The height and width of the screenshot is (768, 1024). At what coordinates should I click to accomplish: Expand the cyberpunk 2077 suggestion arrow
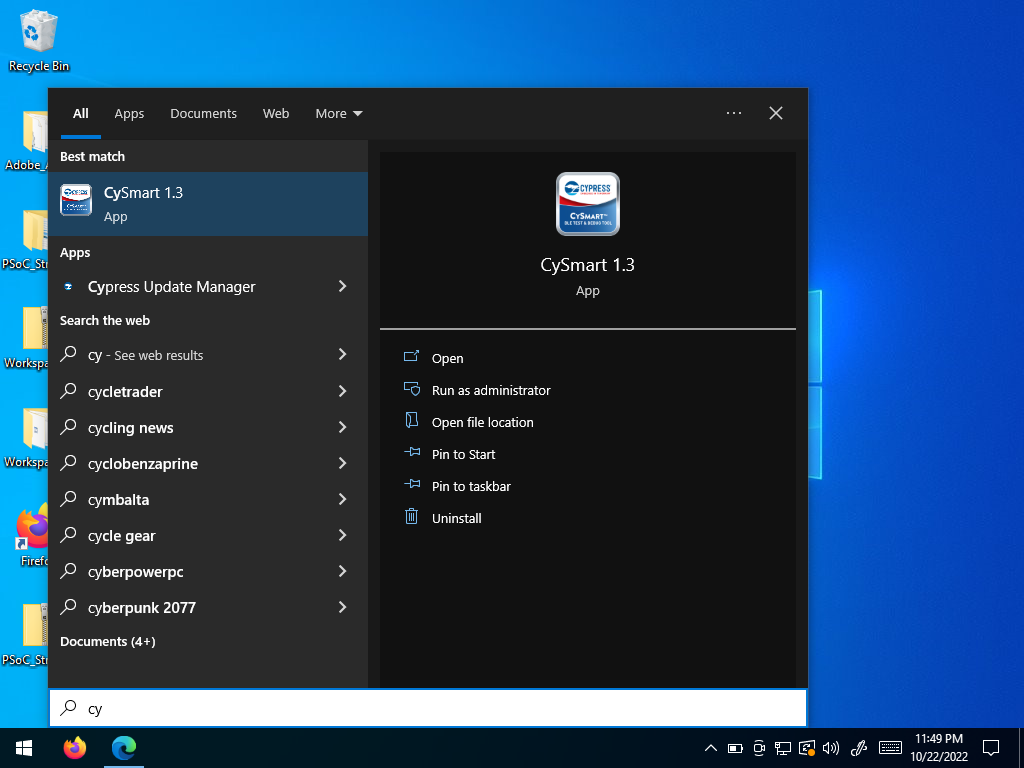pyautogui.click(x=342, y=607)
